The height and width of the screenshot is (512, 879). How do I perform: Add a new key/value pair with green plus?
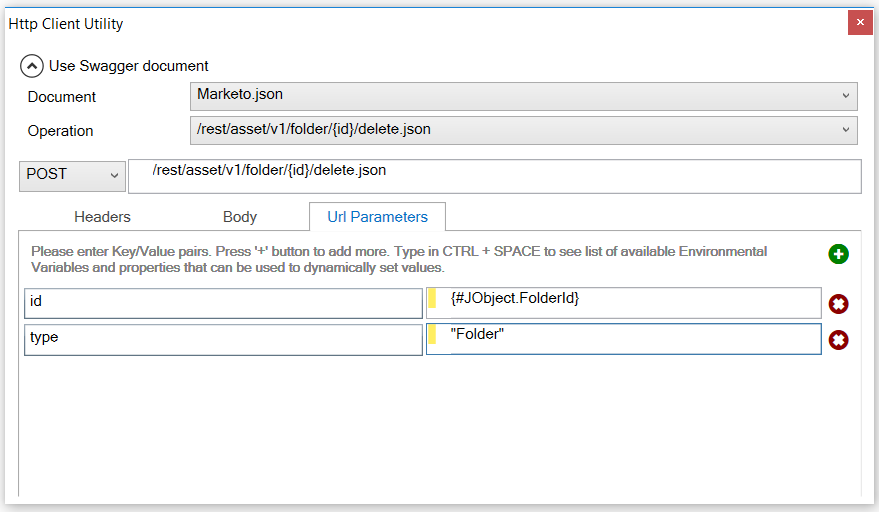pyautogui.click(x=838, y=254)
